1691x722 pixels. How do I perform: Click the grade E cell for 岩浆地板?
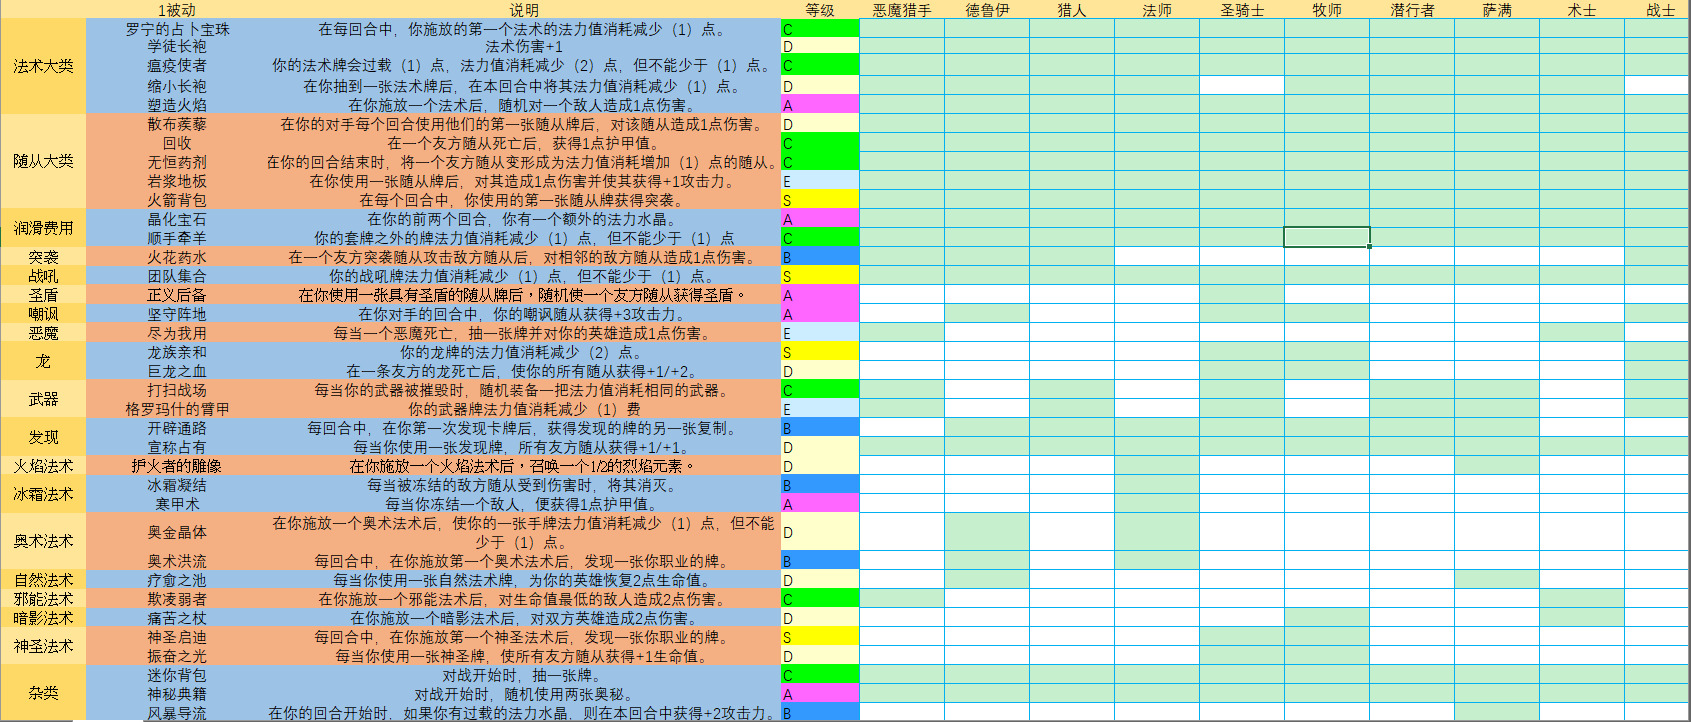point(820,181)
